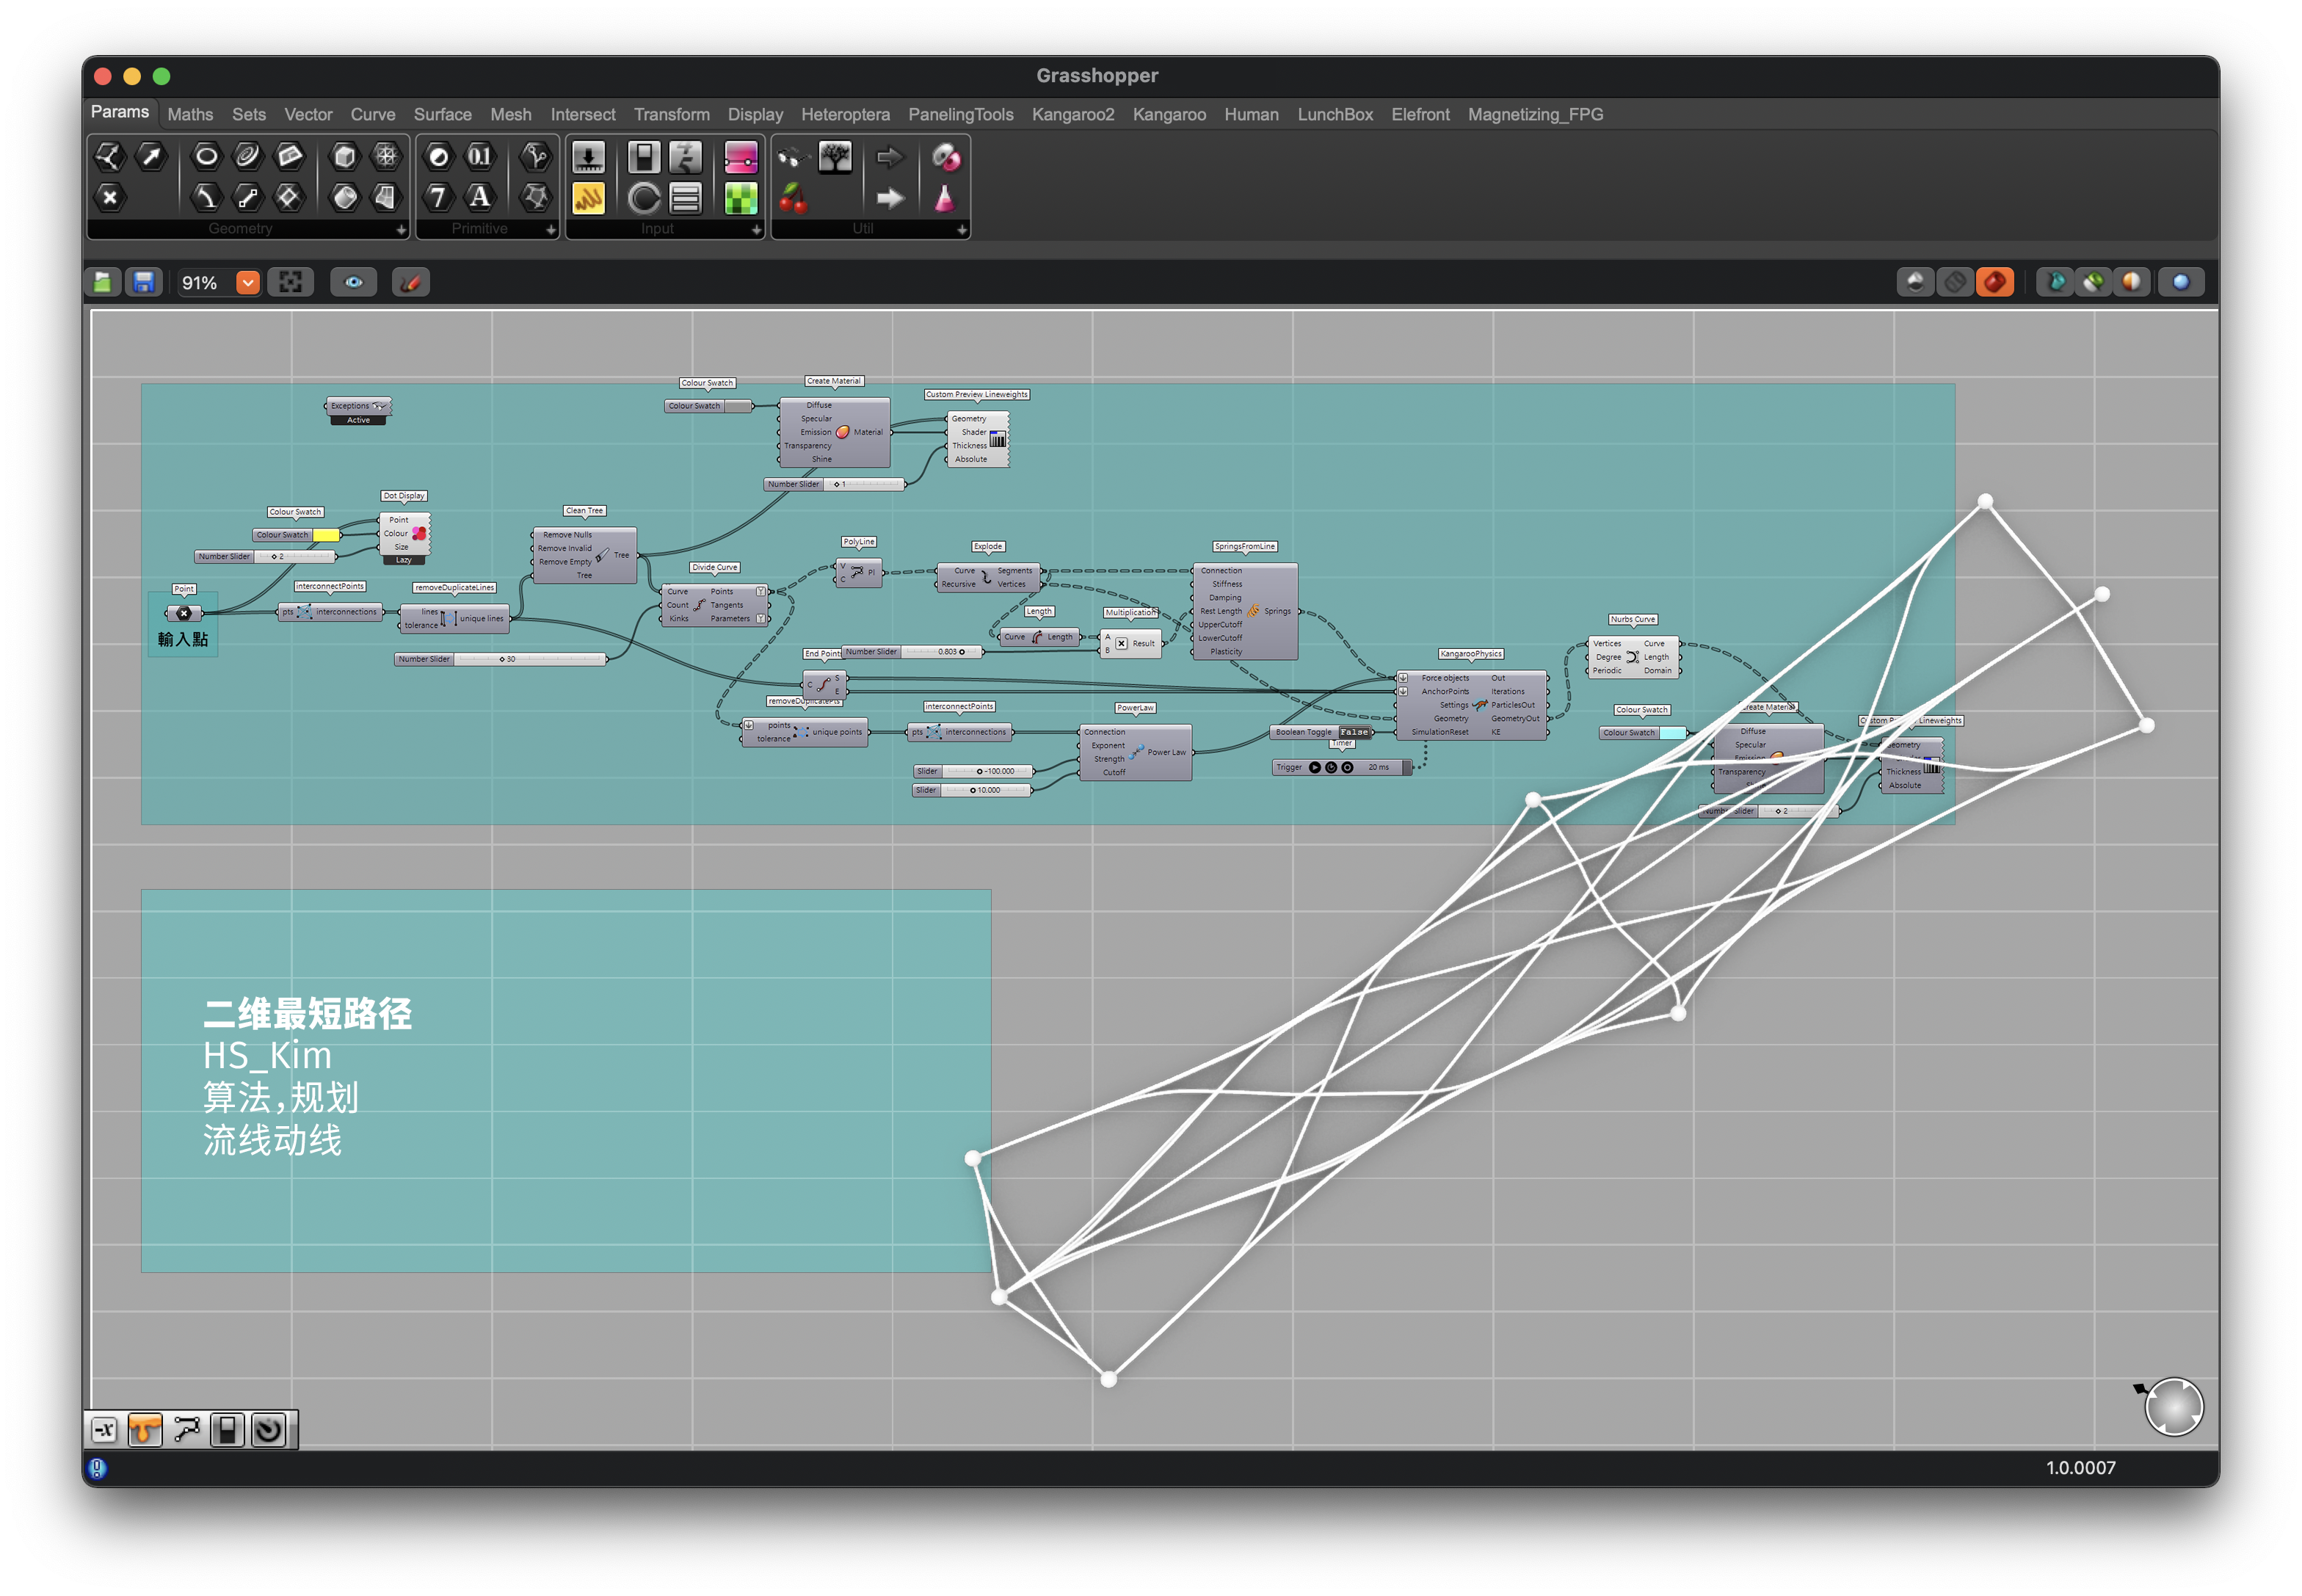Click the tree viewer Util icon
Viewport: 2302px width, 1596px height.
click(835, 156)
